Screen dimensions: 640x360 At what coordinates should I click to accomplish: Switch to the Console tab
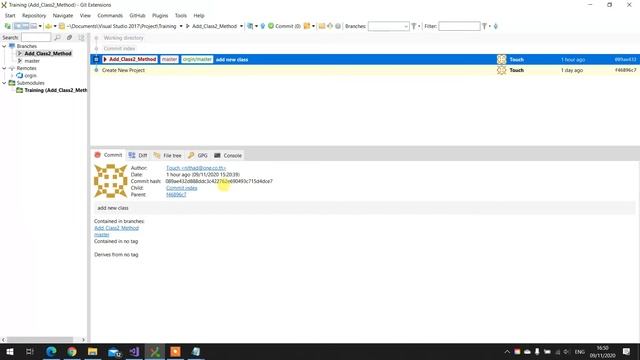coord(228,156)
